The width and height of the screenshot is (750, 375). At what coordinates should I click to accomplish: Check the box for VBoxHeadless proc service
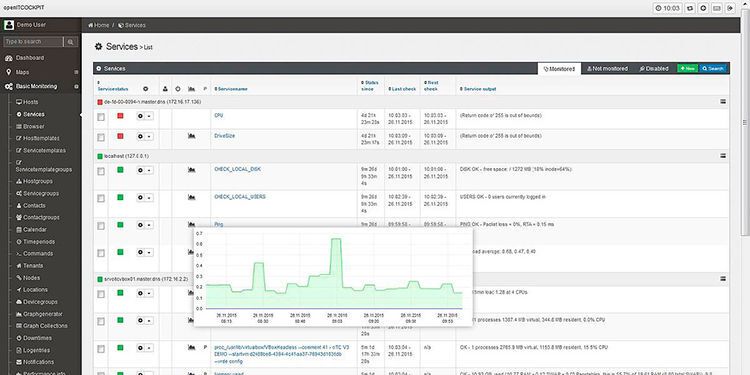tap(101, 349)
